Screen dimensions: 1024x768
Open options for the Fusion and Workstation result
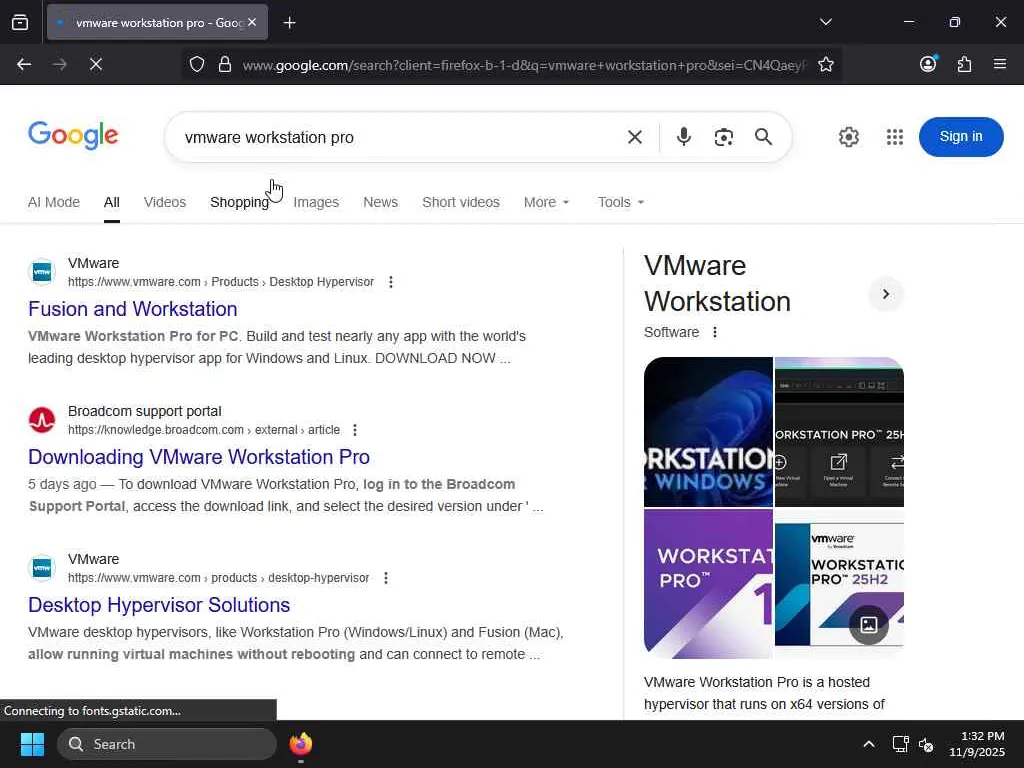click(391, 282)
